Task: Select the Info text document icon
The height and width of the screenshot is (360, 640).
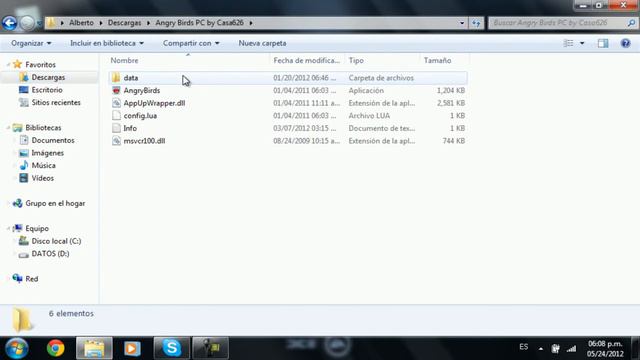Action: (x=116, y=128)
